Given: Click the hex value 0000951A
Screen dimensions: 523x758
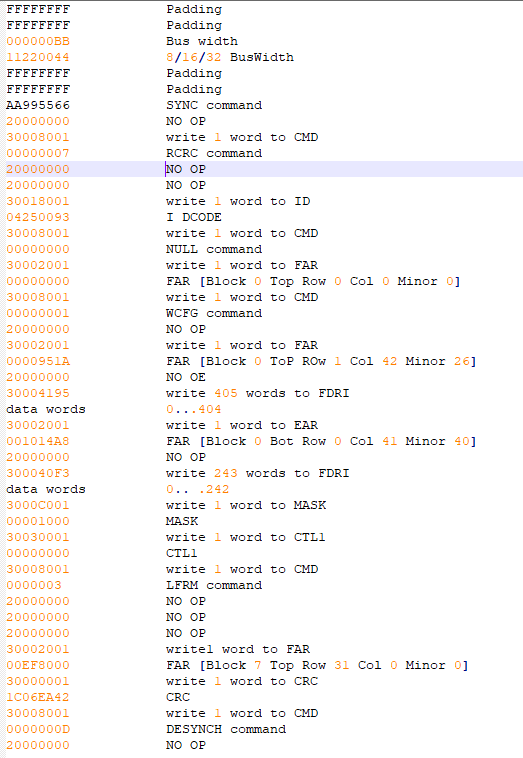Looking at the screenshot, I should [38, 361].
